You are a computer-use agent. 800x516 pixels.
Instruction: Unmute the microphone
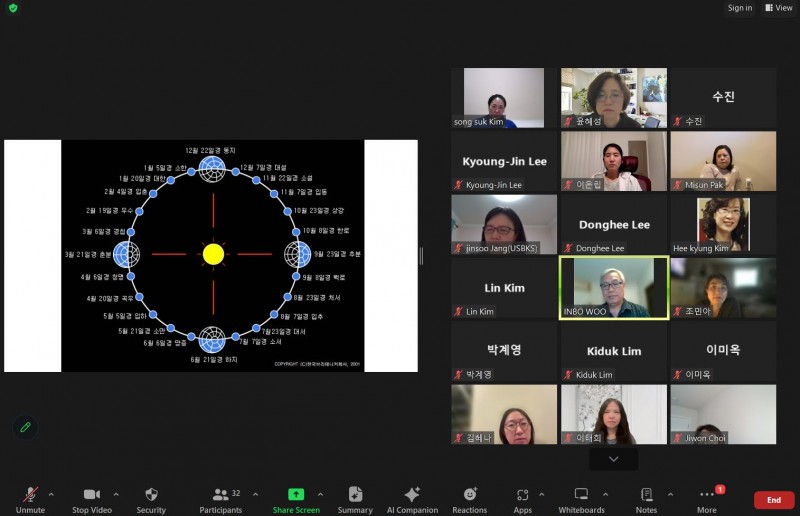[30, 499]
